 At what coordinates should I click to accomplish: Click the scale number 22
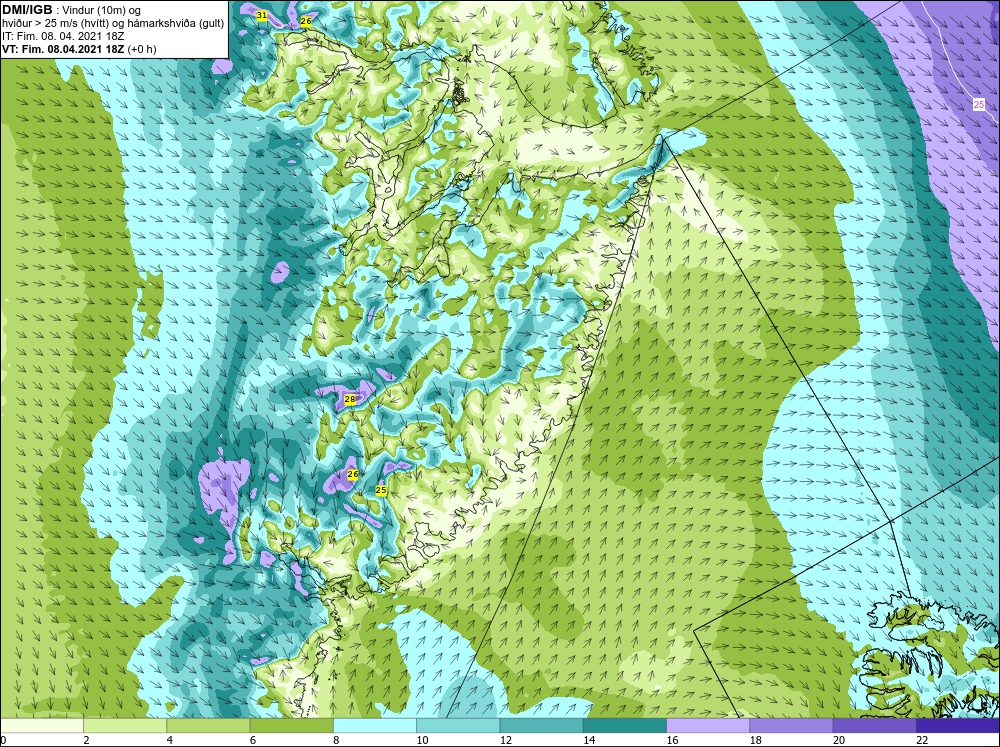pyautogui.click(x=922, y=740)
